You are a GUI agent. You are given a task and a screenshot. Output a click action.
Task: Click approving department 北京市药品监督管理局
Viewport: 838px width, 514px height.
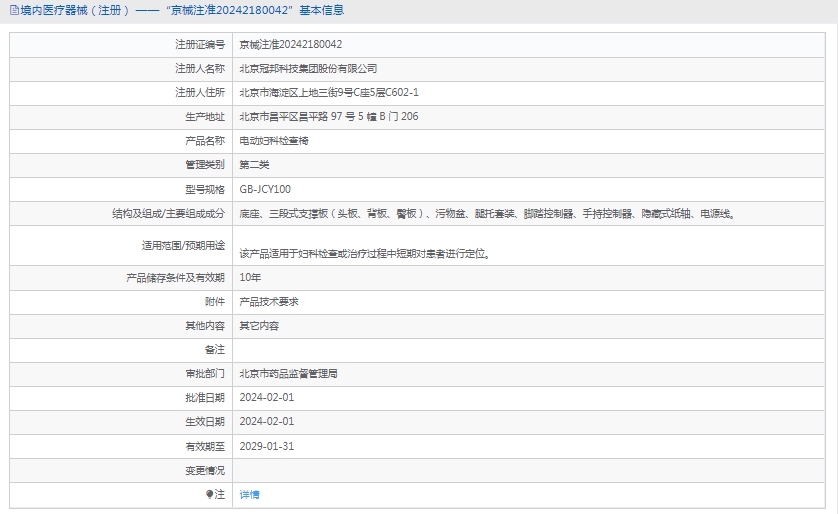[x=288, y=373]
